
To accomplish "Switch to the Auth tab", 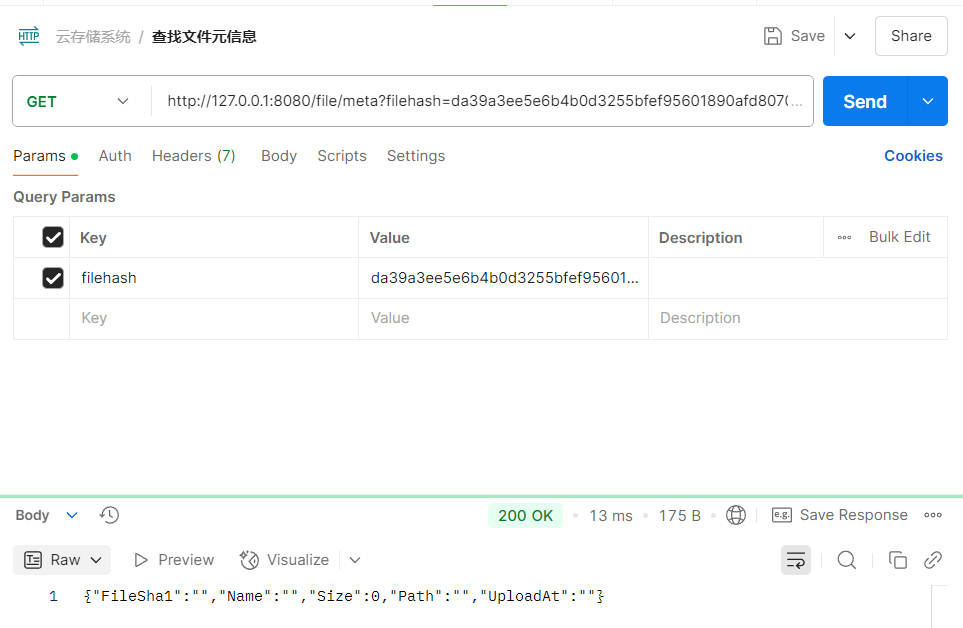I will [x=115, y=156].
